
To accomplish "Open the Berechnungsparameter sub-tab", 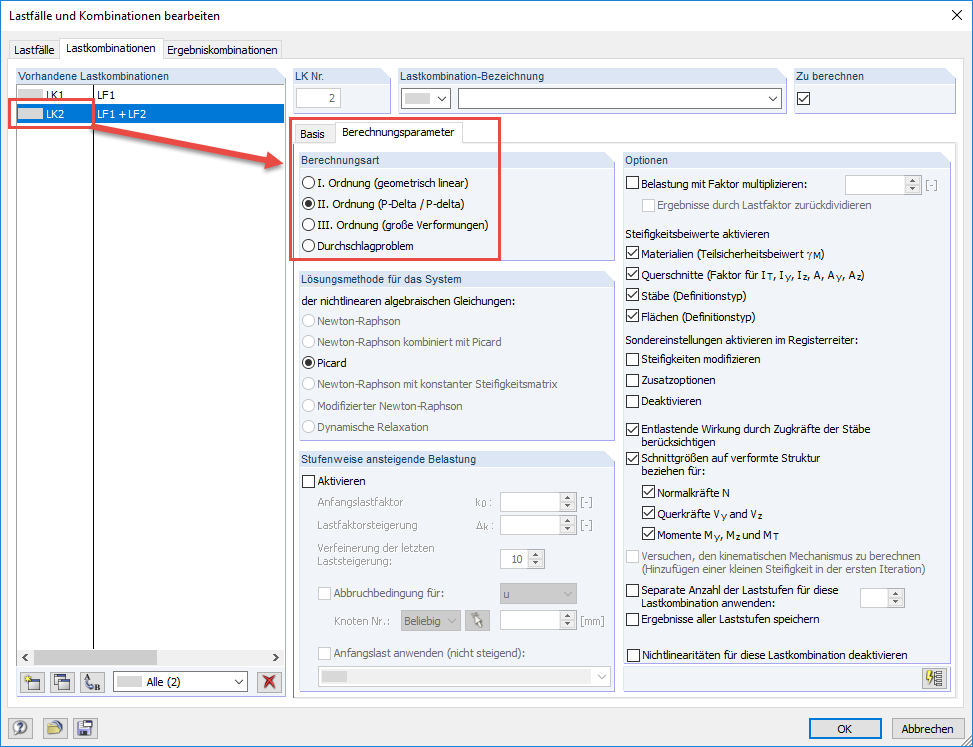I will [x=398, y=132].
